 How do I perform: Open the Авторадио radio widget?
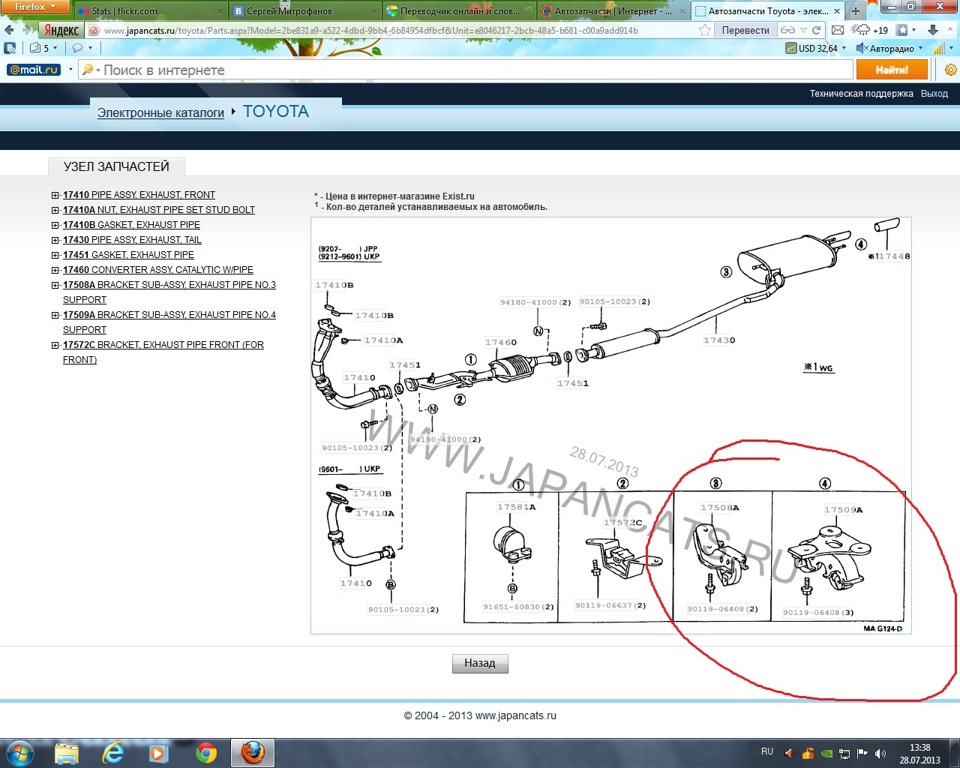(889, 48)
